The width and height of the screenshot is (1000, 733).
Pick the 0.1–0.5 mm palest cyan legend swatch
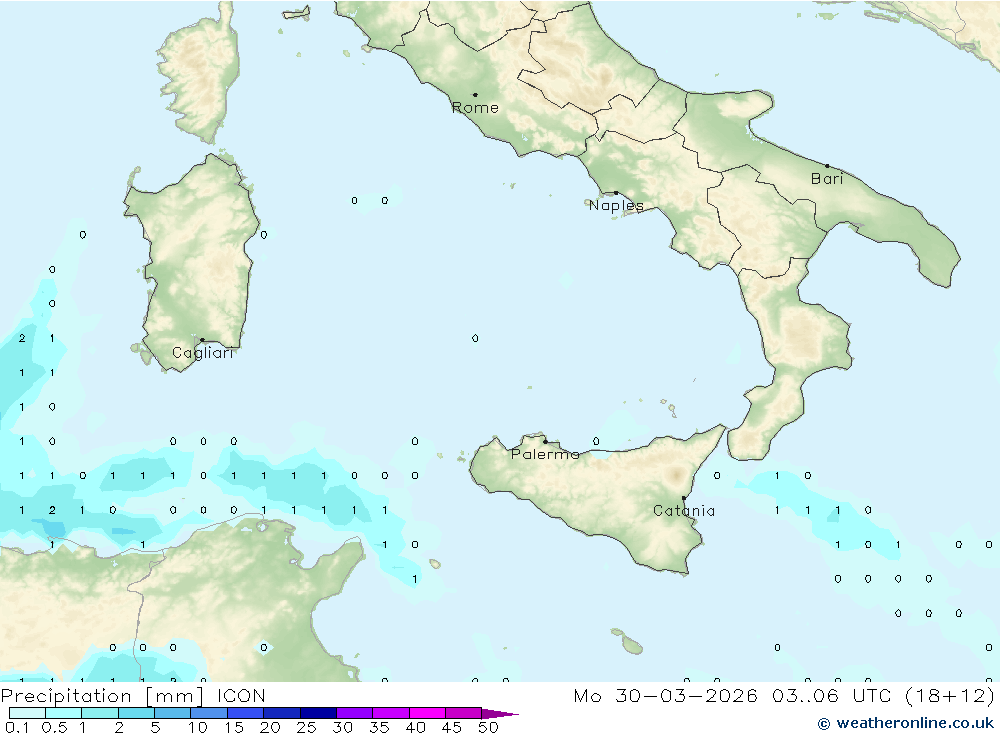tap(27, 713)
